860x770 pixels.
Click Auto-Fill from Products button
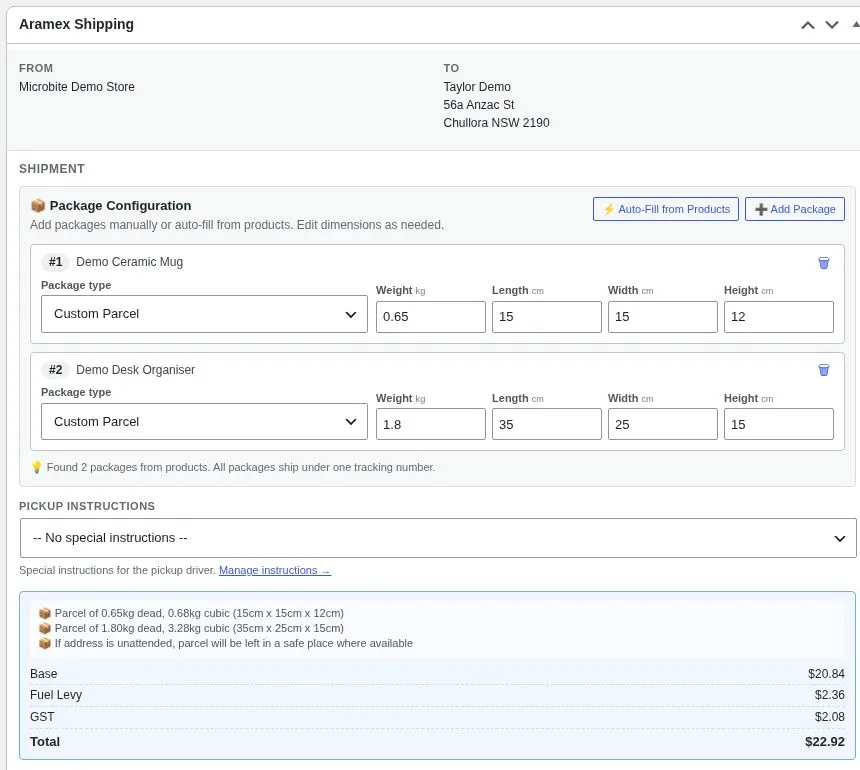[x=665, y=209]
